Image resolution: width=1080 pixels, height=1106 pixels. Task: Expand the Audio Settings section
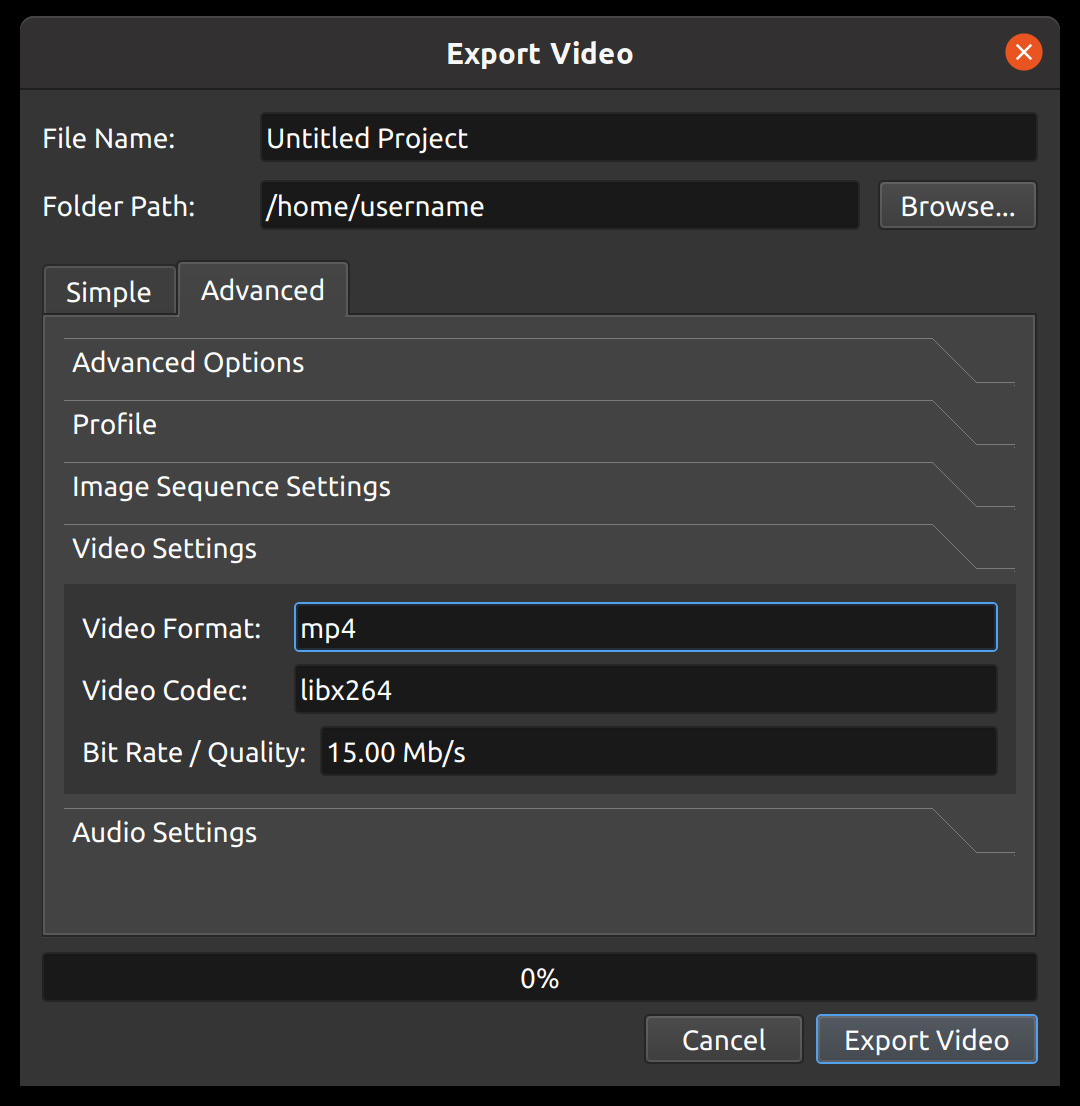tap(164, 831)
